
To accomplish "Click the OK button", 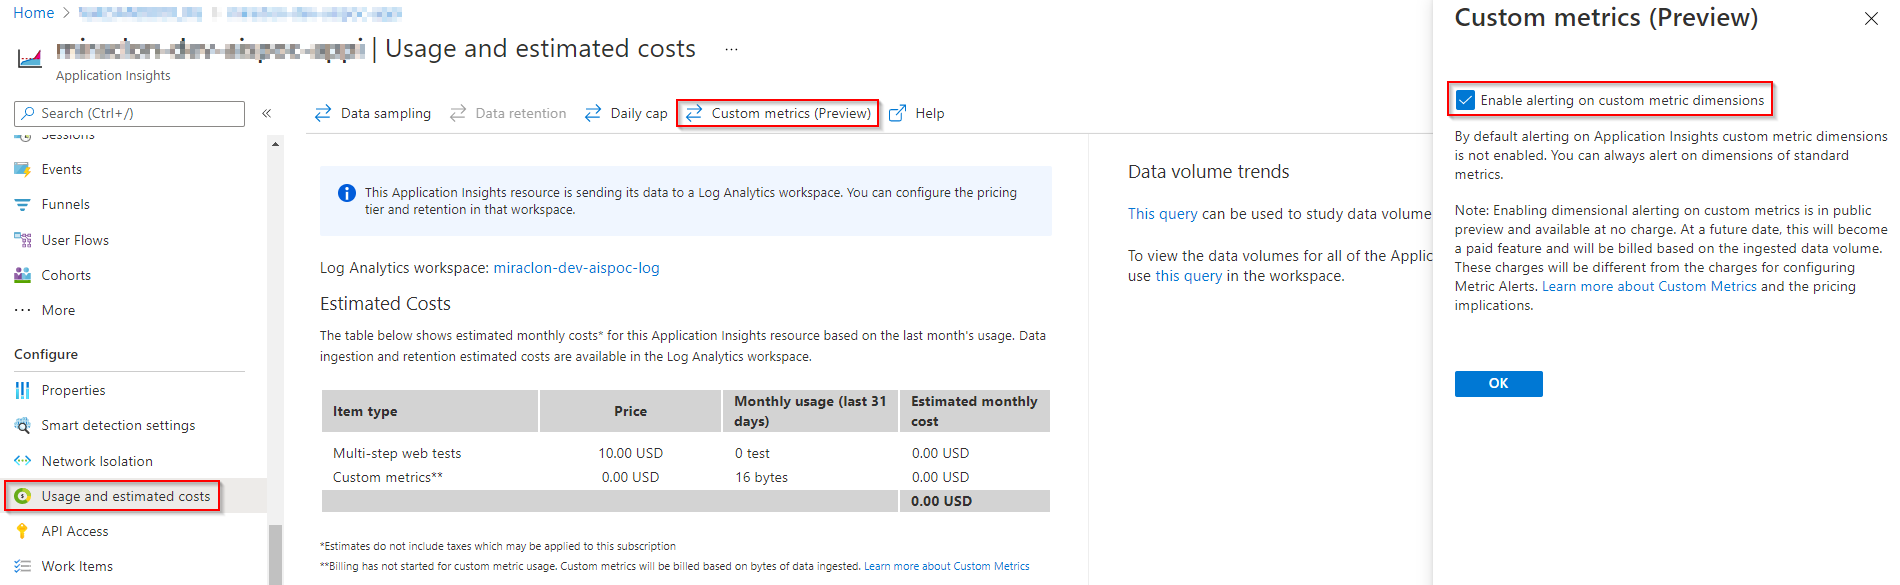I will [x=1498, y=383].
